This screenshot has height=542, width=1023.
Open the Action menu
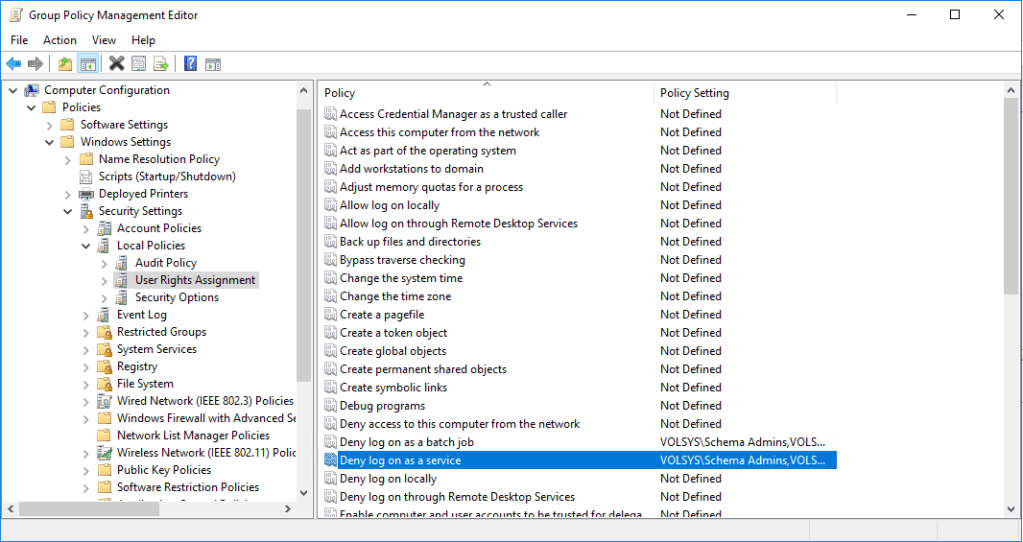(59, 40)
